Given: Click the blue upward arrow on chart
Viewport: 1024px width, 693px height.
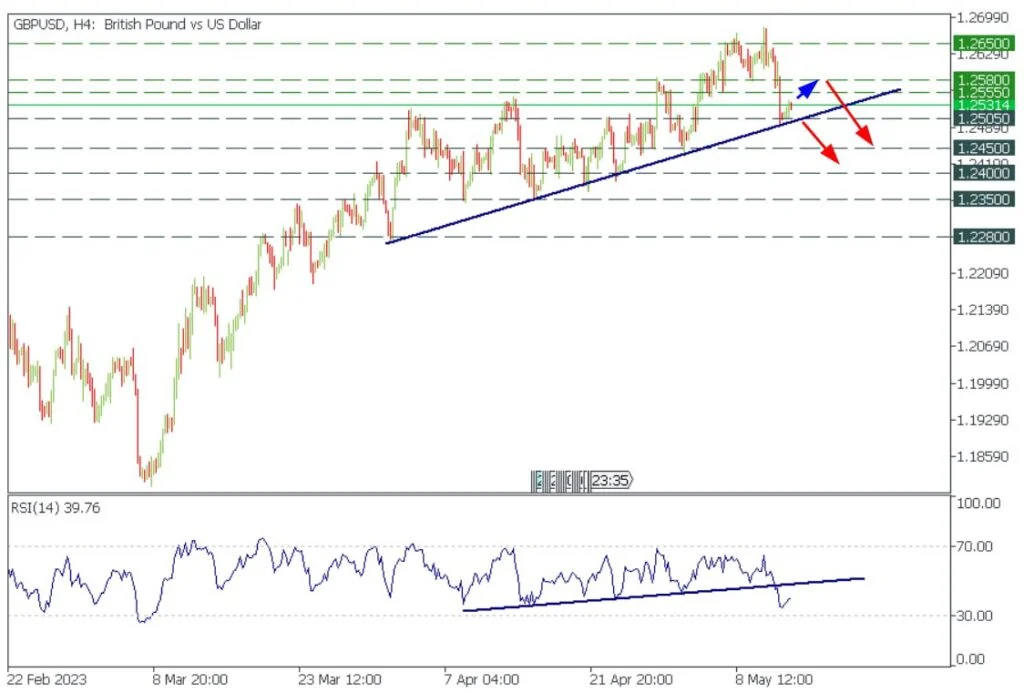Looking at the screenshot, I should [807, 90].
